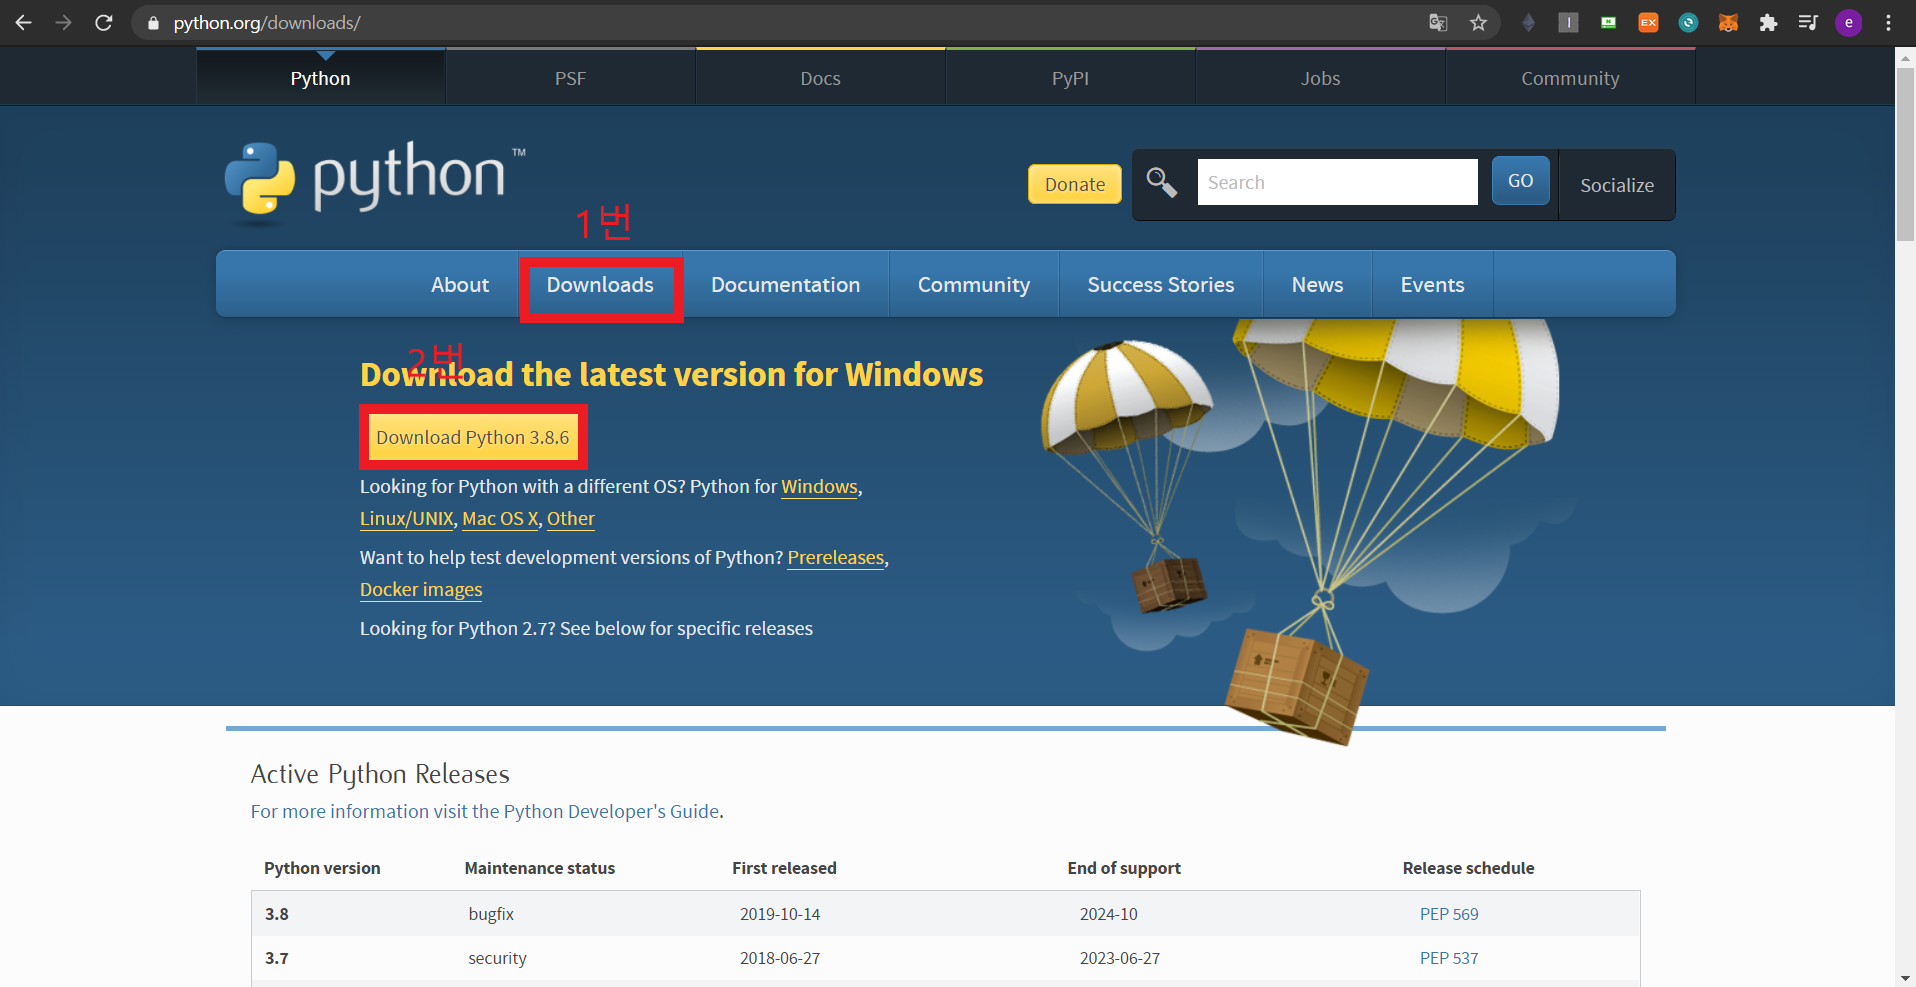Viewport: 1916px width, 987px height.
Task: Click the browser forward arrow
Action: click(x=63, y=22)
